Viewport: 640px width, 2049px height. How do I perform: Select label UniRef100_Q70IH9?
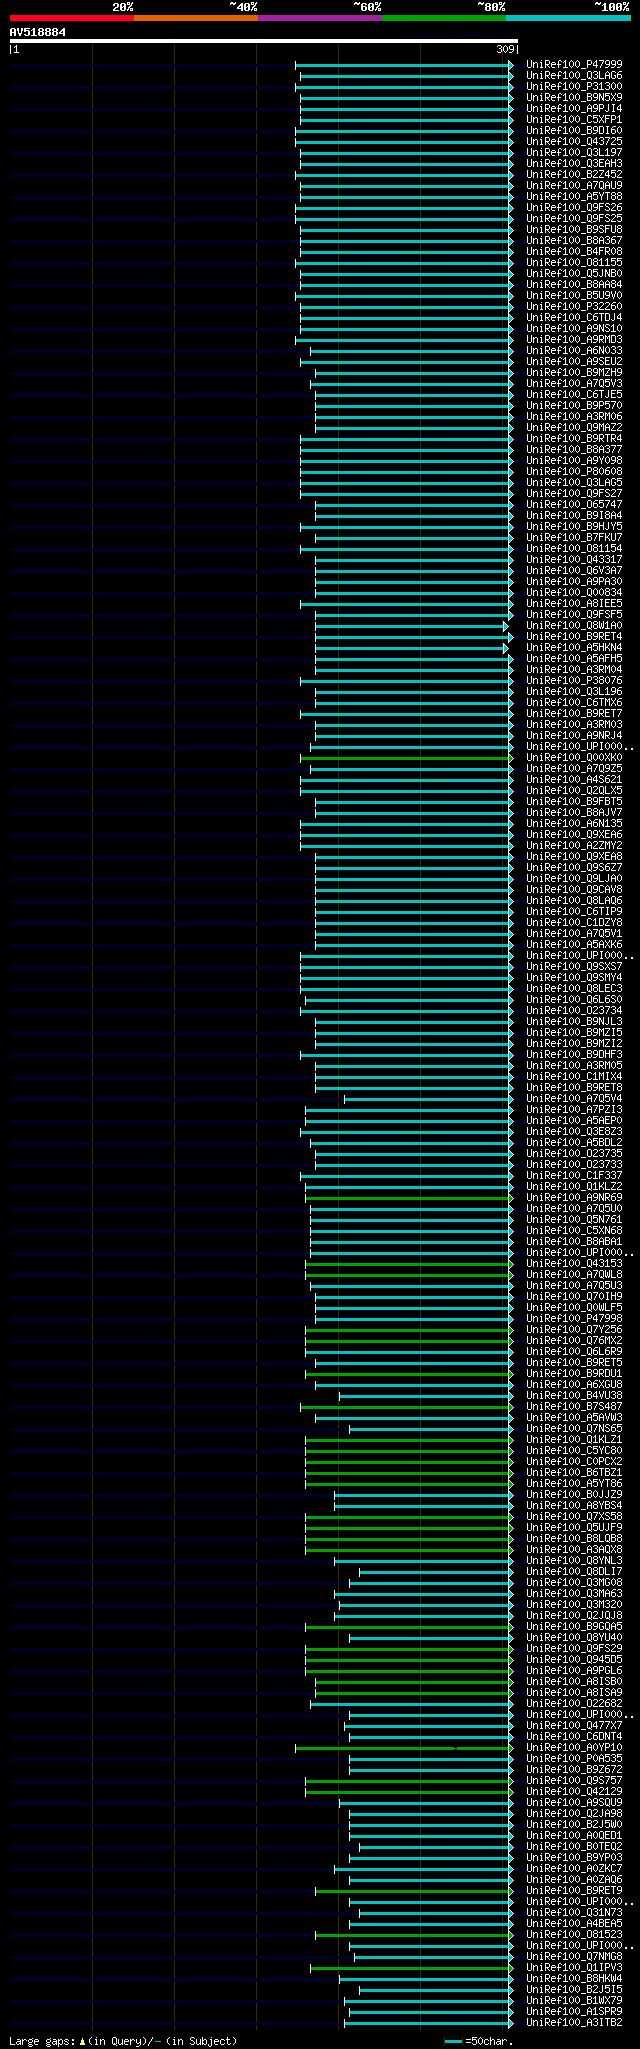pyautogui.click(x=574, y=1296)
